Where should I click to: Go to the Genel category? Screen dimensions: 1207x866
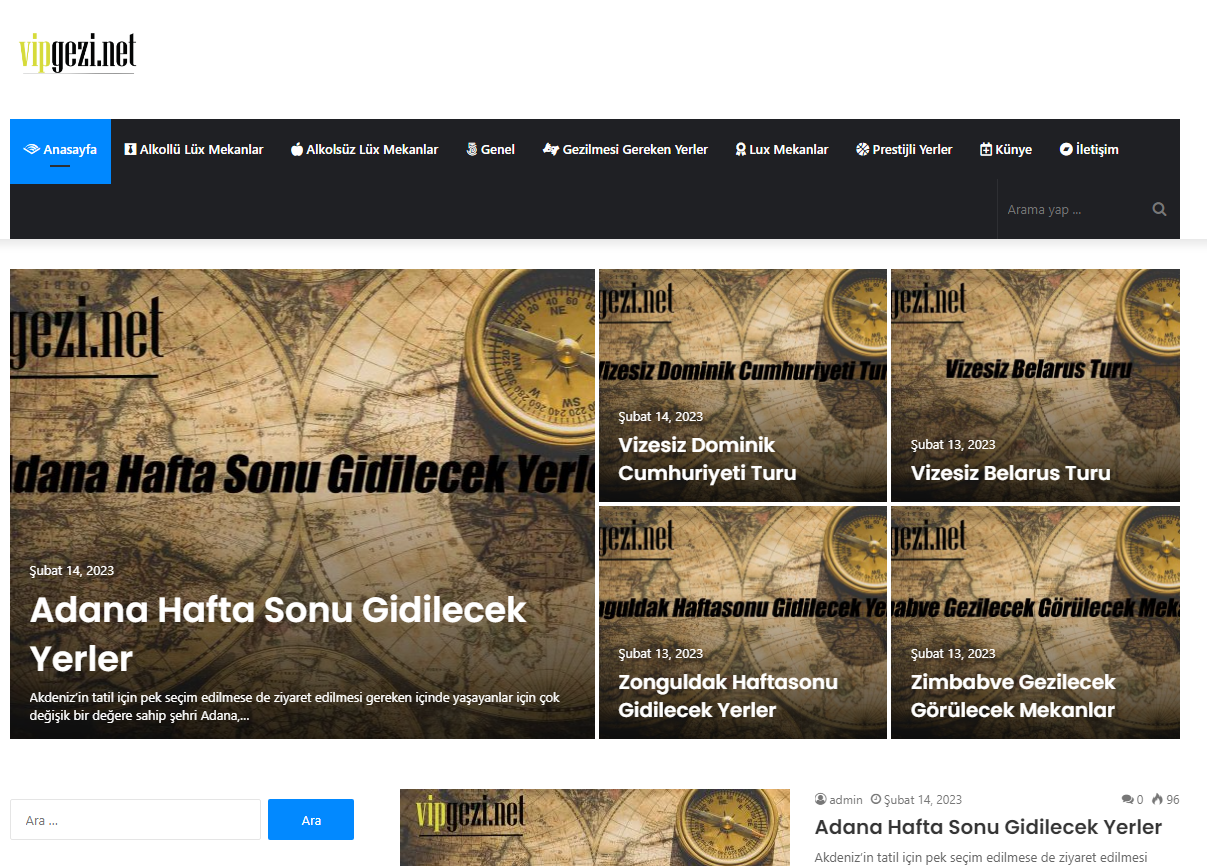(490, 150)
